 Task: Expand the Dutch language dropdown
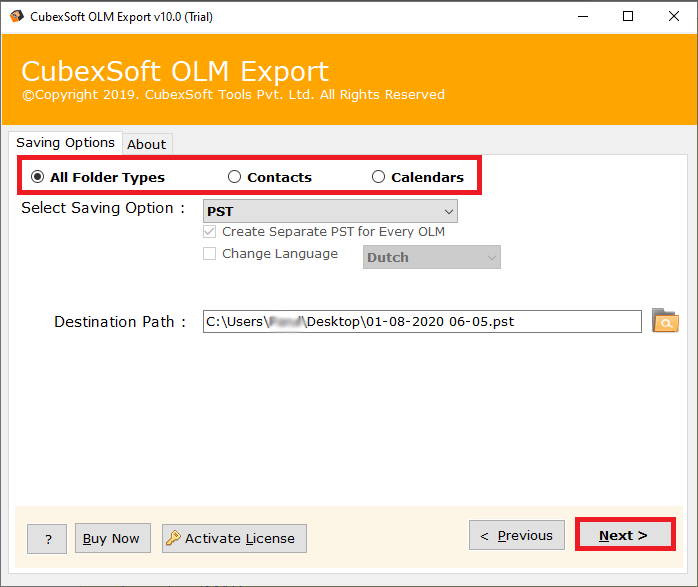pyautogui.click(x=431, y=257)
